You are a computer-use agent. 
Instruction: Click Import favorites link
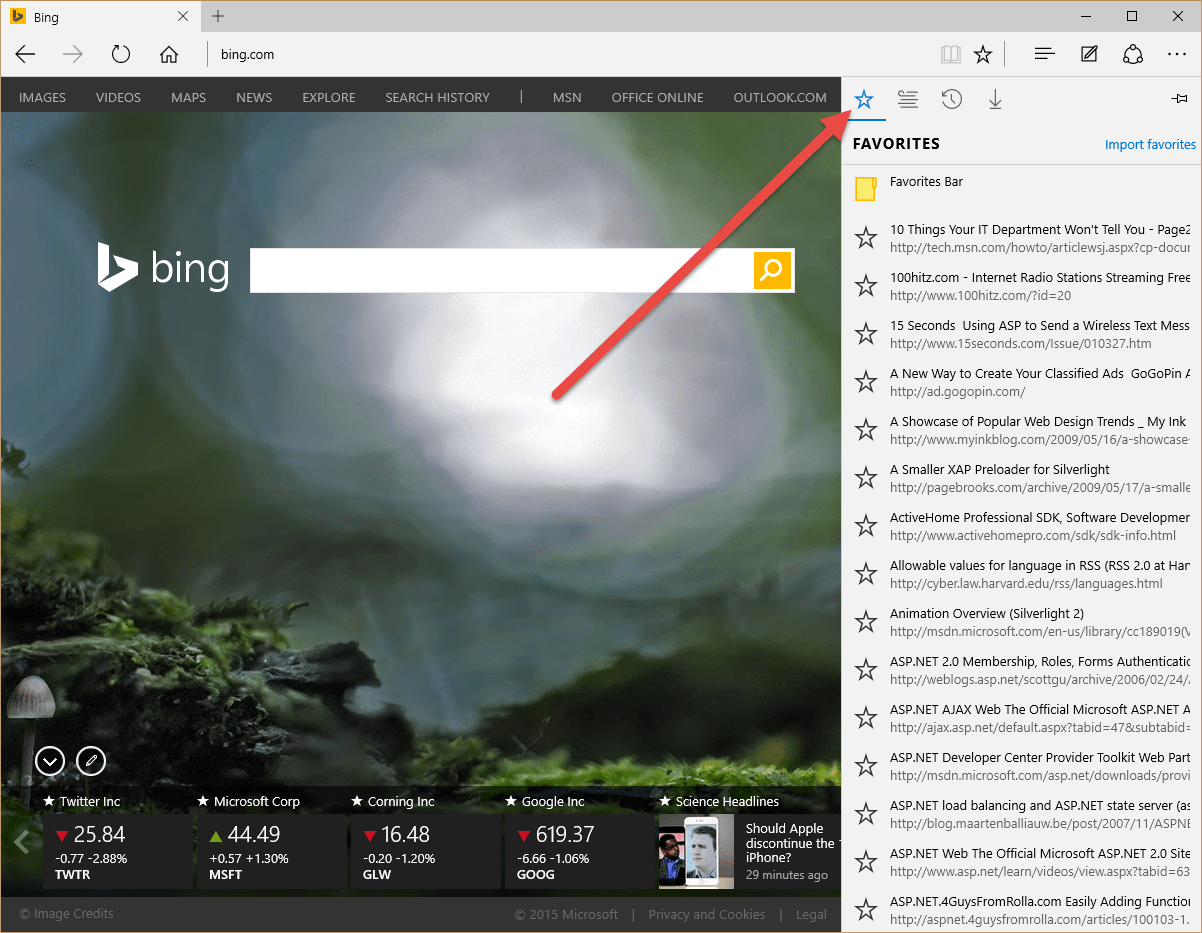pyautogui.click(x=1150, y=145)
